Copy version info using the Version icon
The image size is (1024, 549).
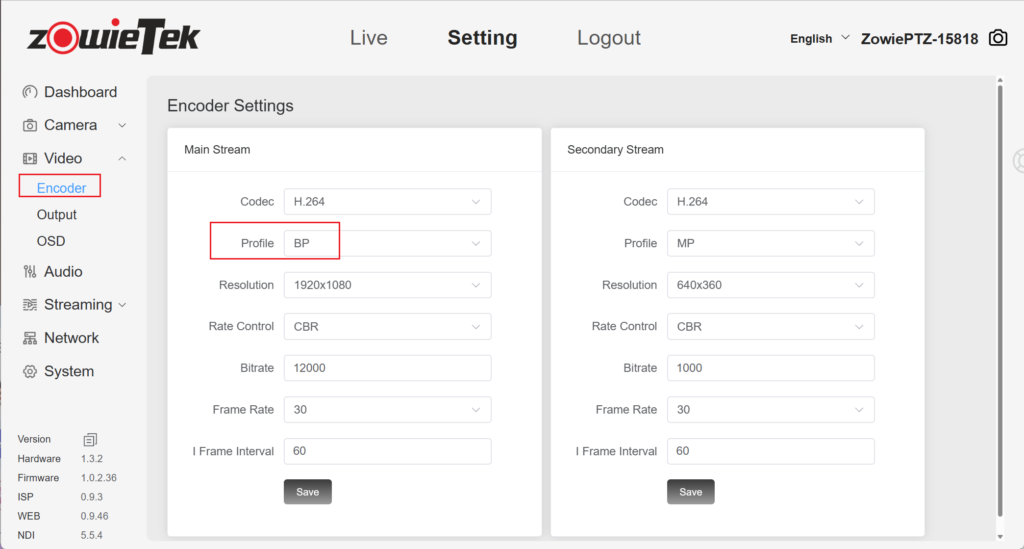pos(90,439)
